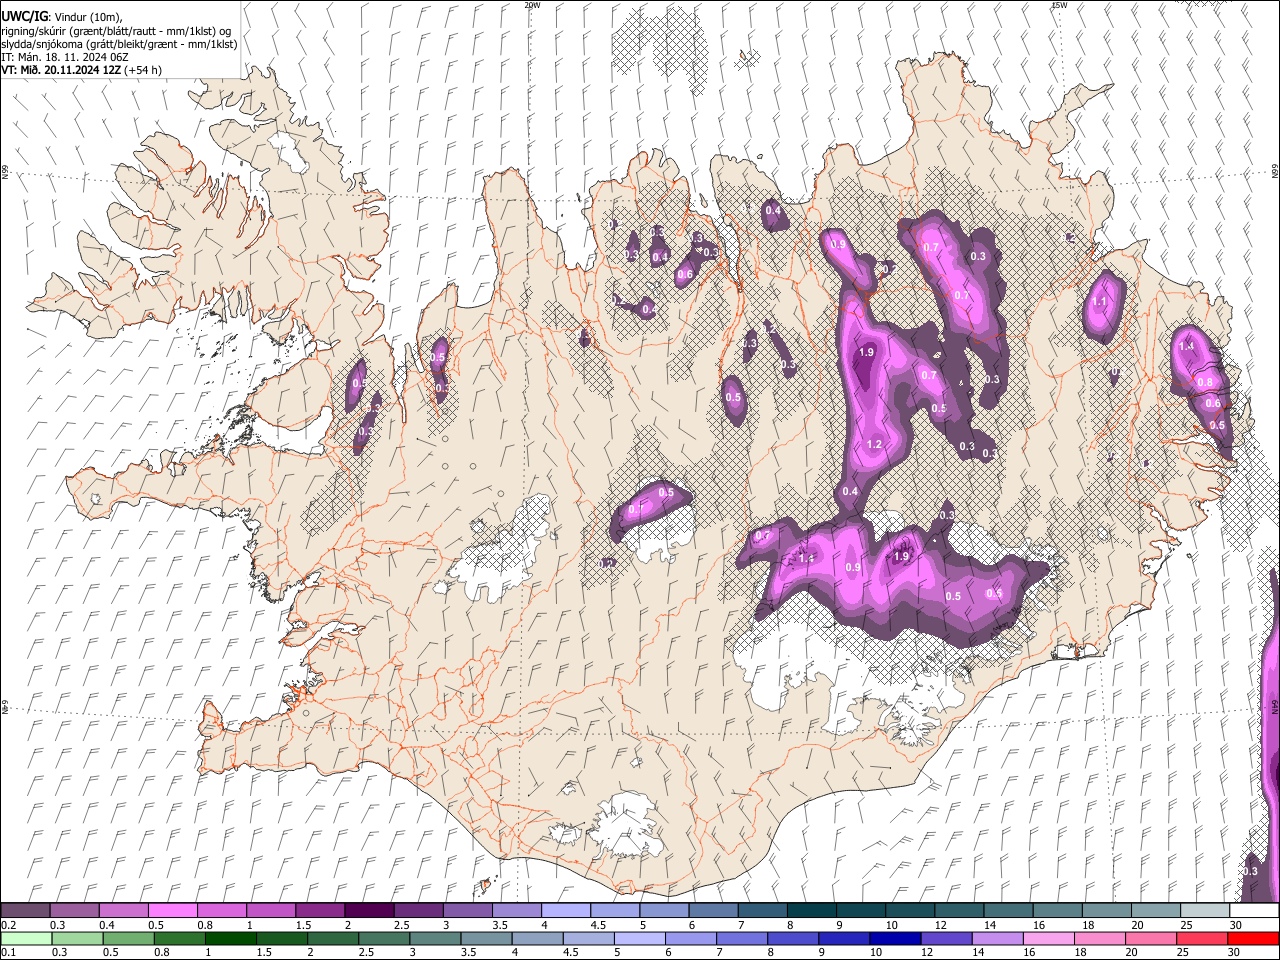The image size is (1280, 960).
Task: Select the lower legend swatch starting at 20
Action: [1150, 939]
